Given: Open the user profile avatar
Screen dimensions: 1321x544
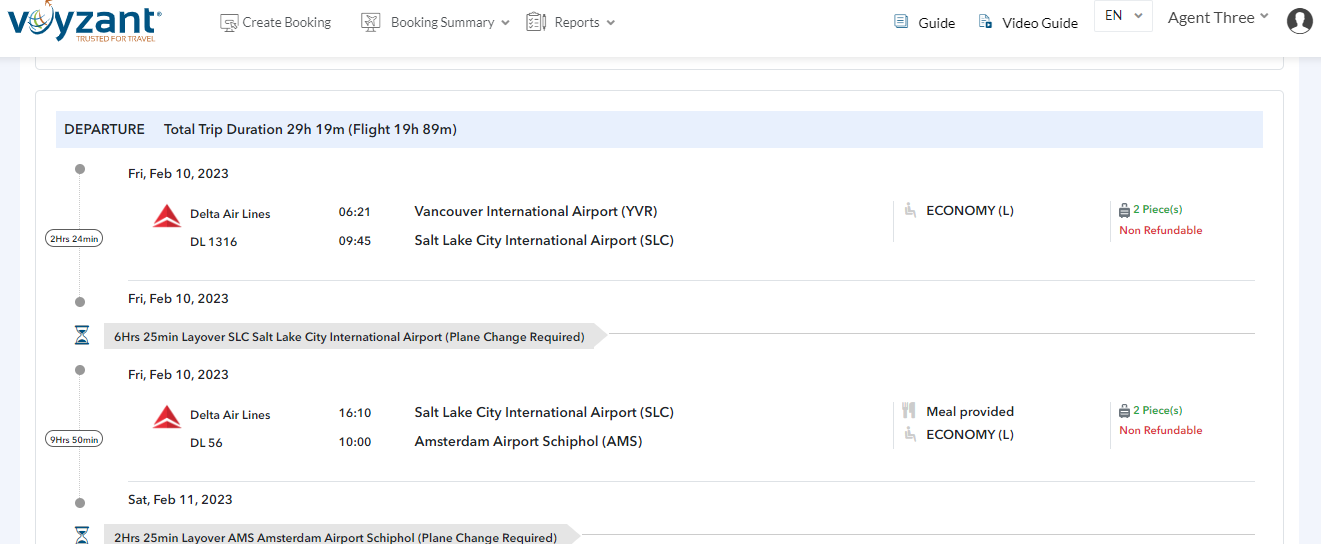Looking at the screenshot, I should pyautogui.click(x=1299, y=21).
